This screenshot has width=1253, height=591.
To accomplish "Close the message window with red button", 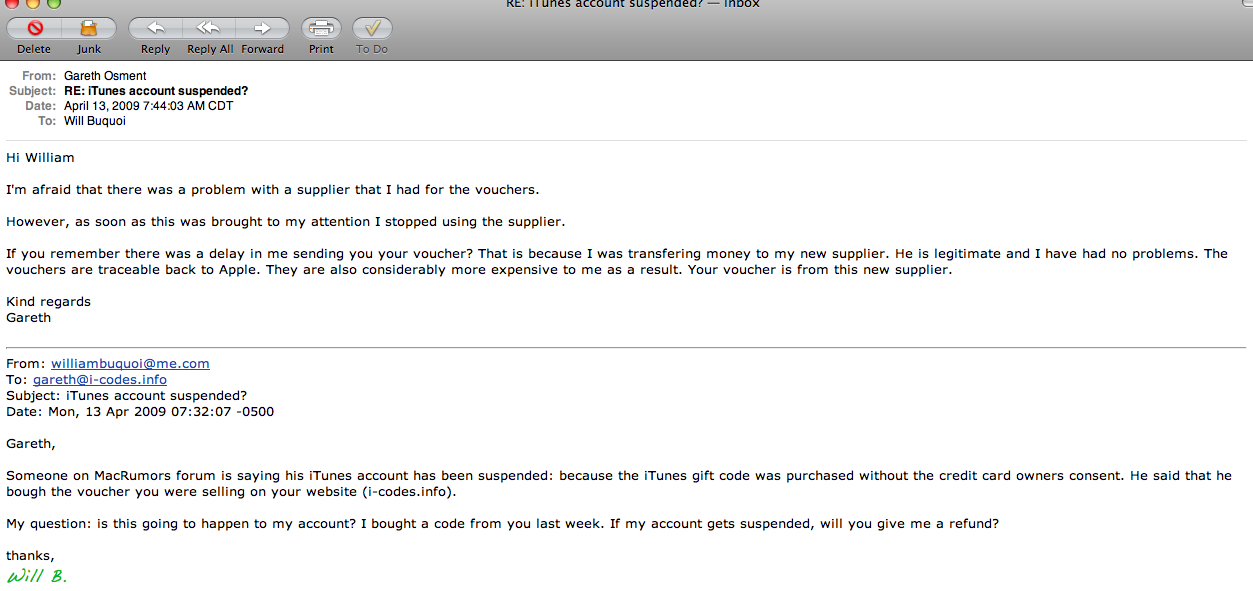I will pos(11,4).
